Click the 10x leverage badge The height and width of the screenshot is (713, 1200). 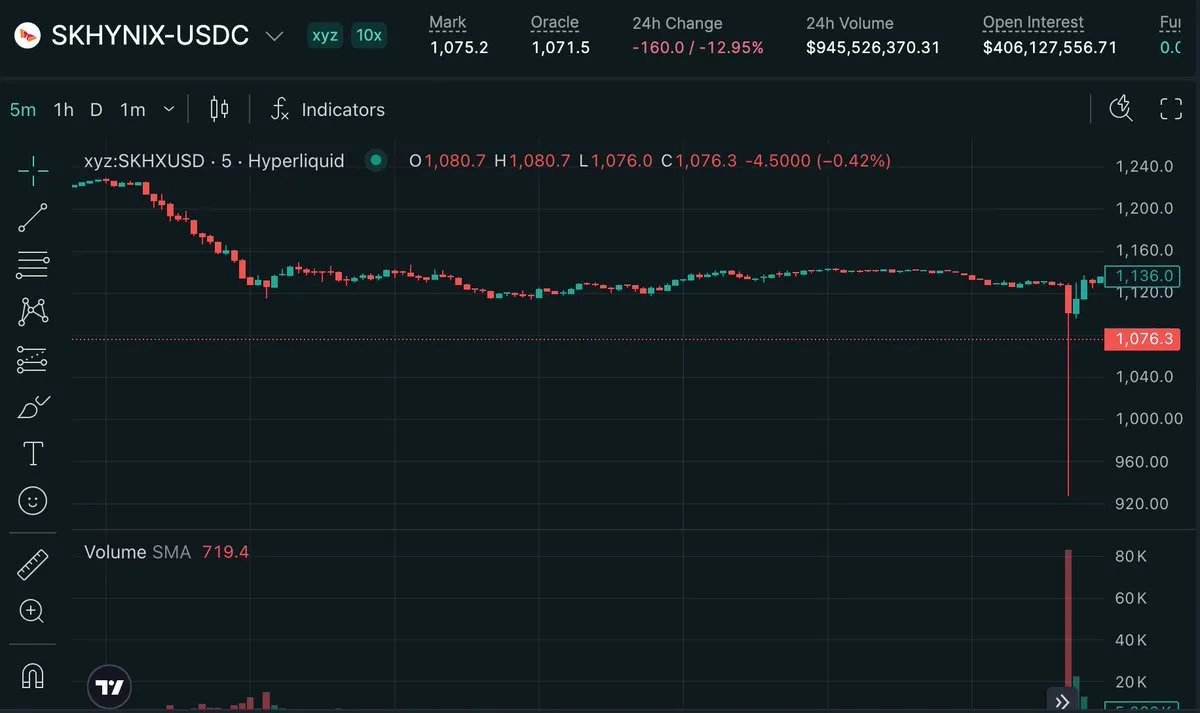pyautogui.click(x=369, y=35)
